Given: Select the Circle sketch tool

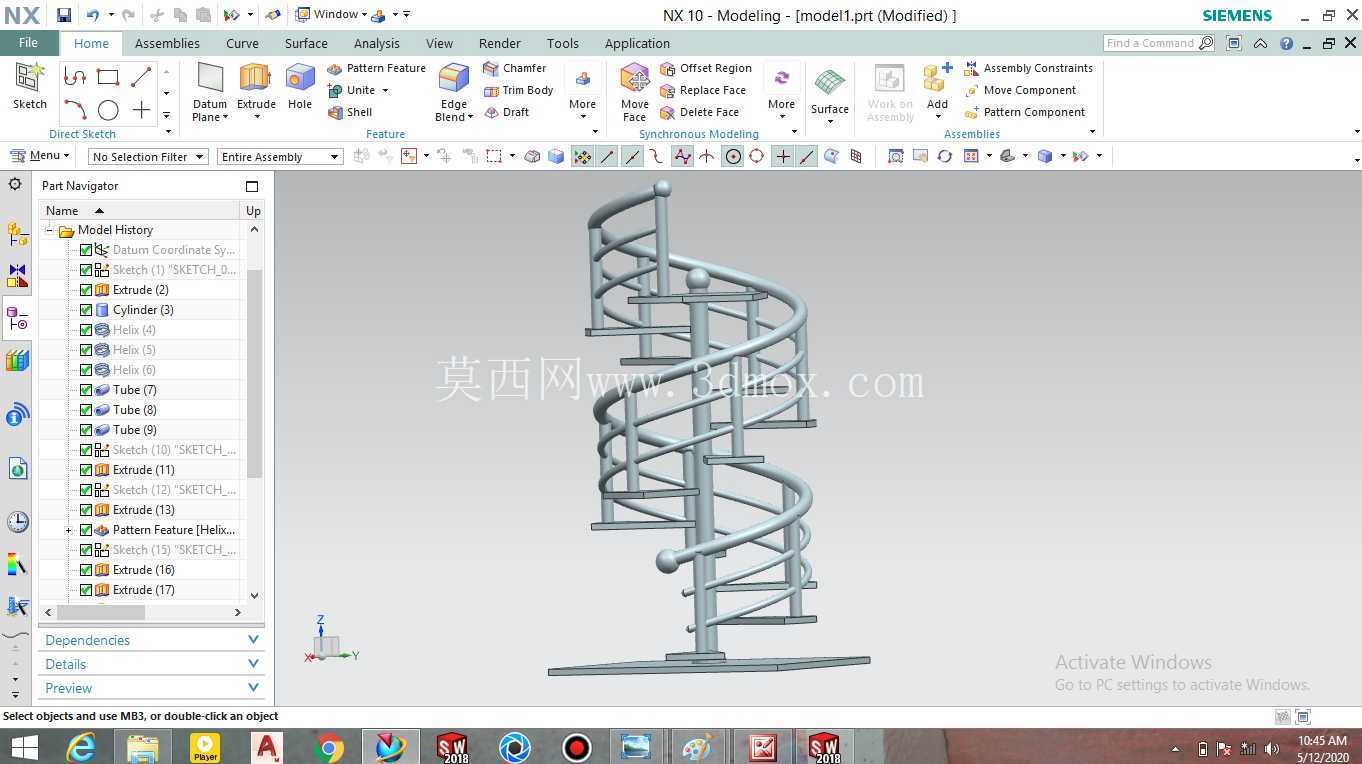Looking at the screenshot, I should [108, 110].
